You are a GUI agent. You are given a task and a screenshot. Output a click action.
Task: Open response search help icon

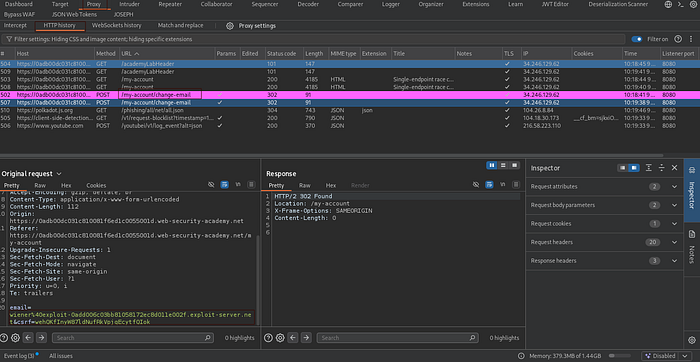point(268,338)
